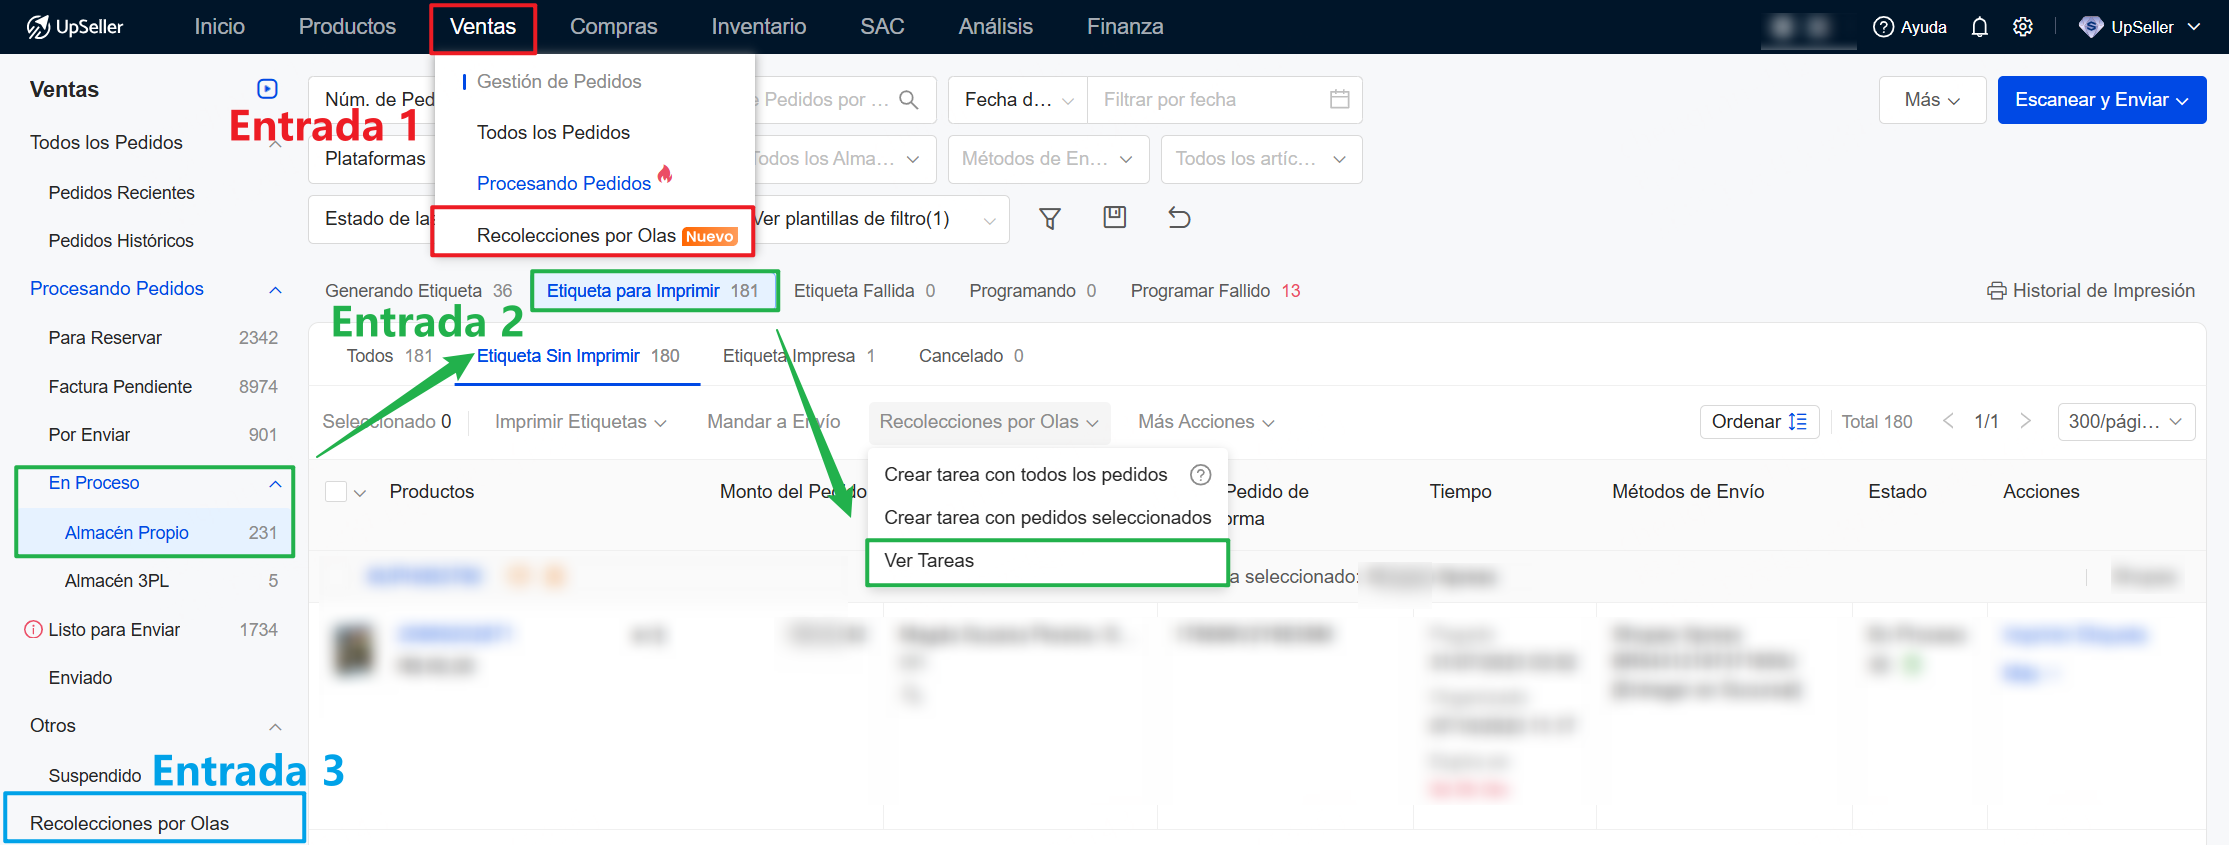The height and width of the screenshot is (845, 2229).
Task: Click the funnel filter icon
Action: 1050,218
